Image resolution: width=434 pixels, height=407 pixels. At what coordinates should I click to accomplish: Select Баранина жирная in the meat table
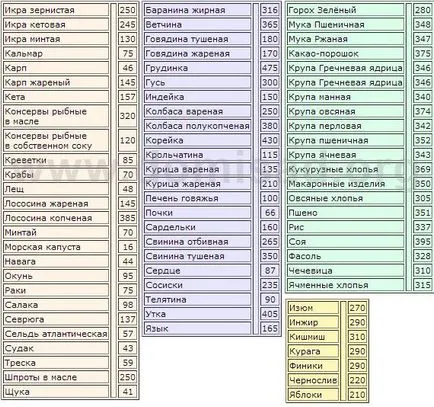197,10
